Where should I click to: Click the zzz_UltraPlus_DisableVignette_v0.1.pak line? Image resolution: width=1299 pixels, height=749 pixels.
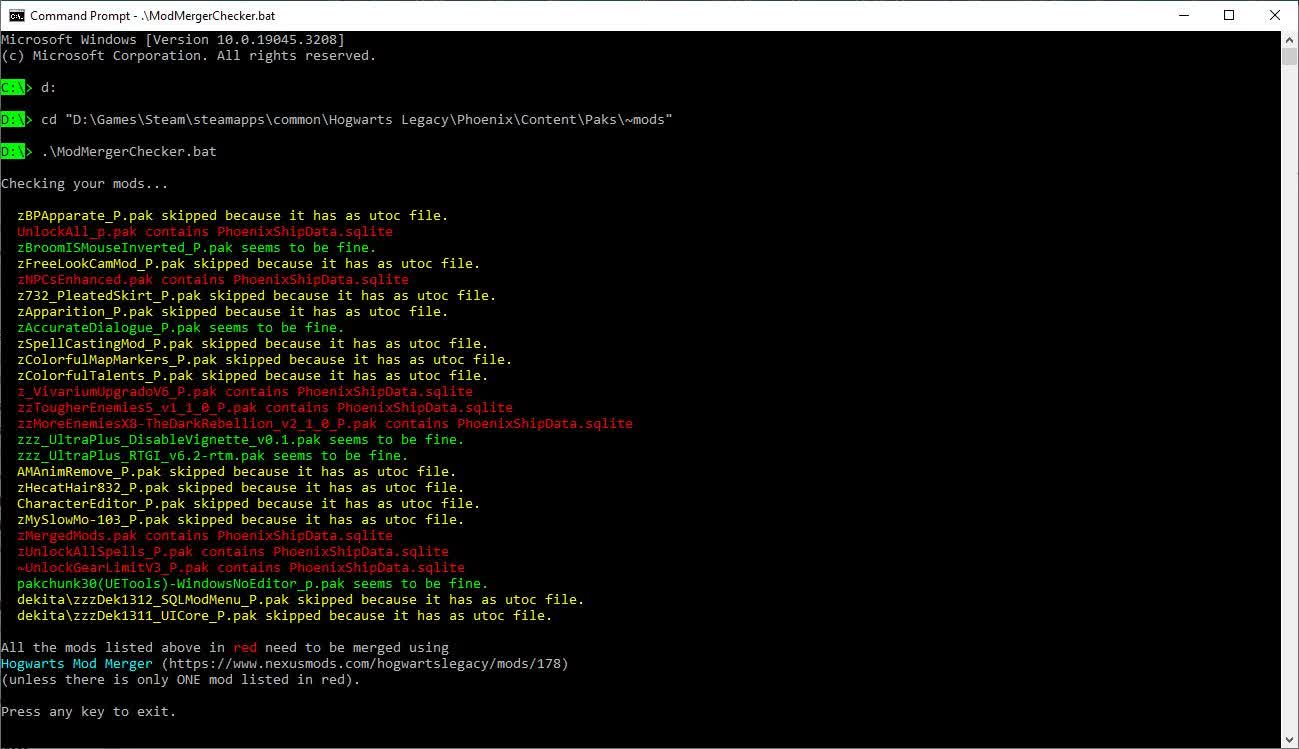(x=241, y=440)
